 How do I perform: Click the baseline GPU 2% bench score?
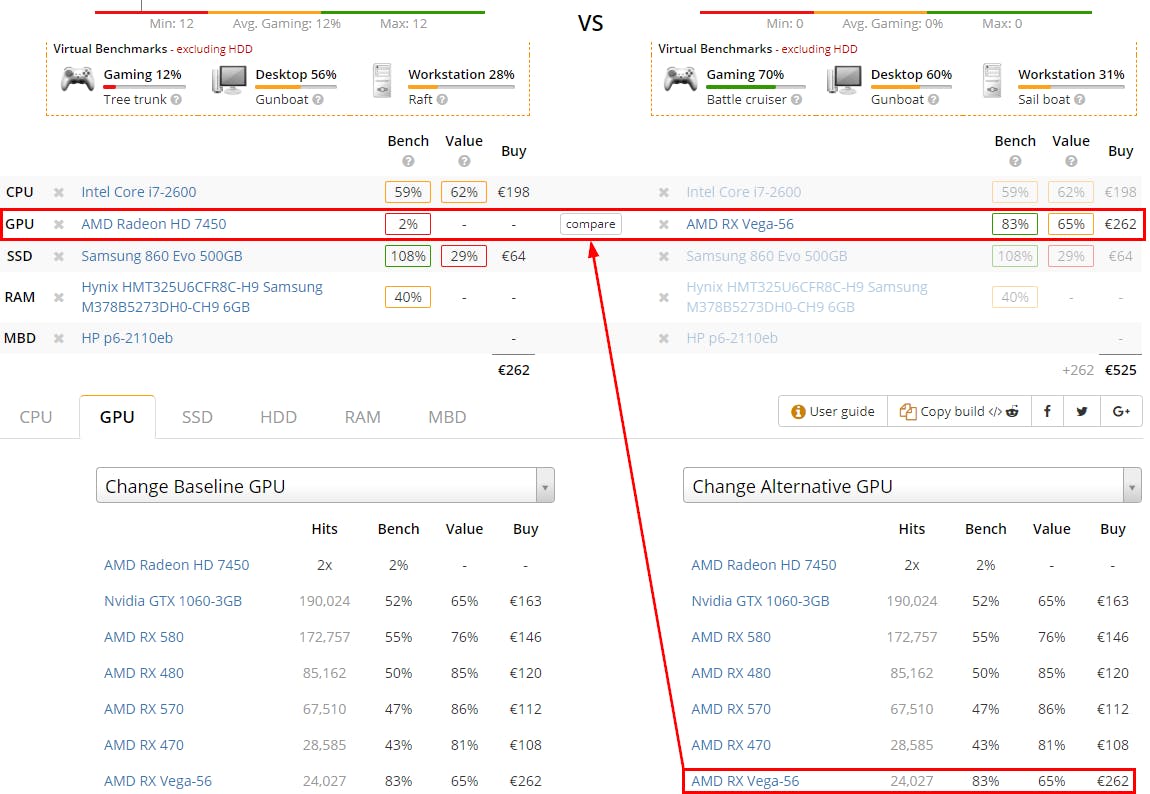(408, 224)
